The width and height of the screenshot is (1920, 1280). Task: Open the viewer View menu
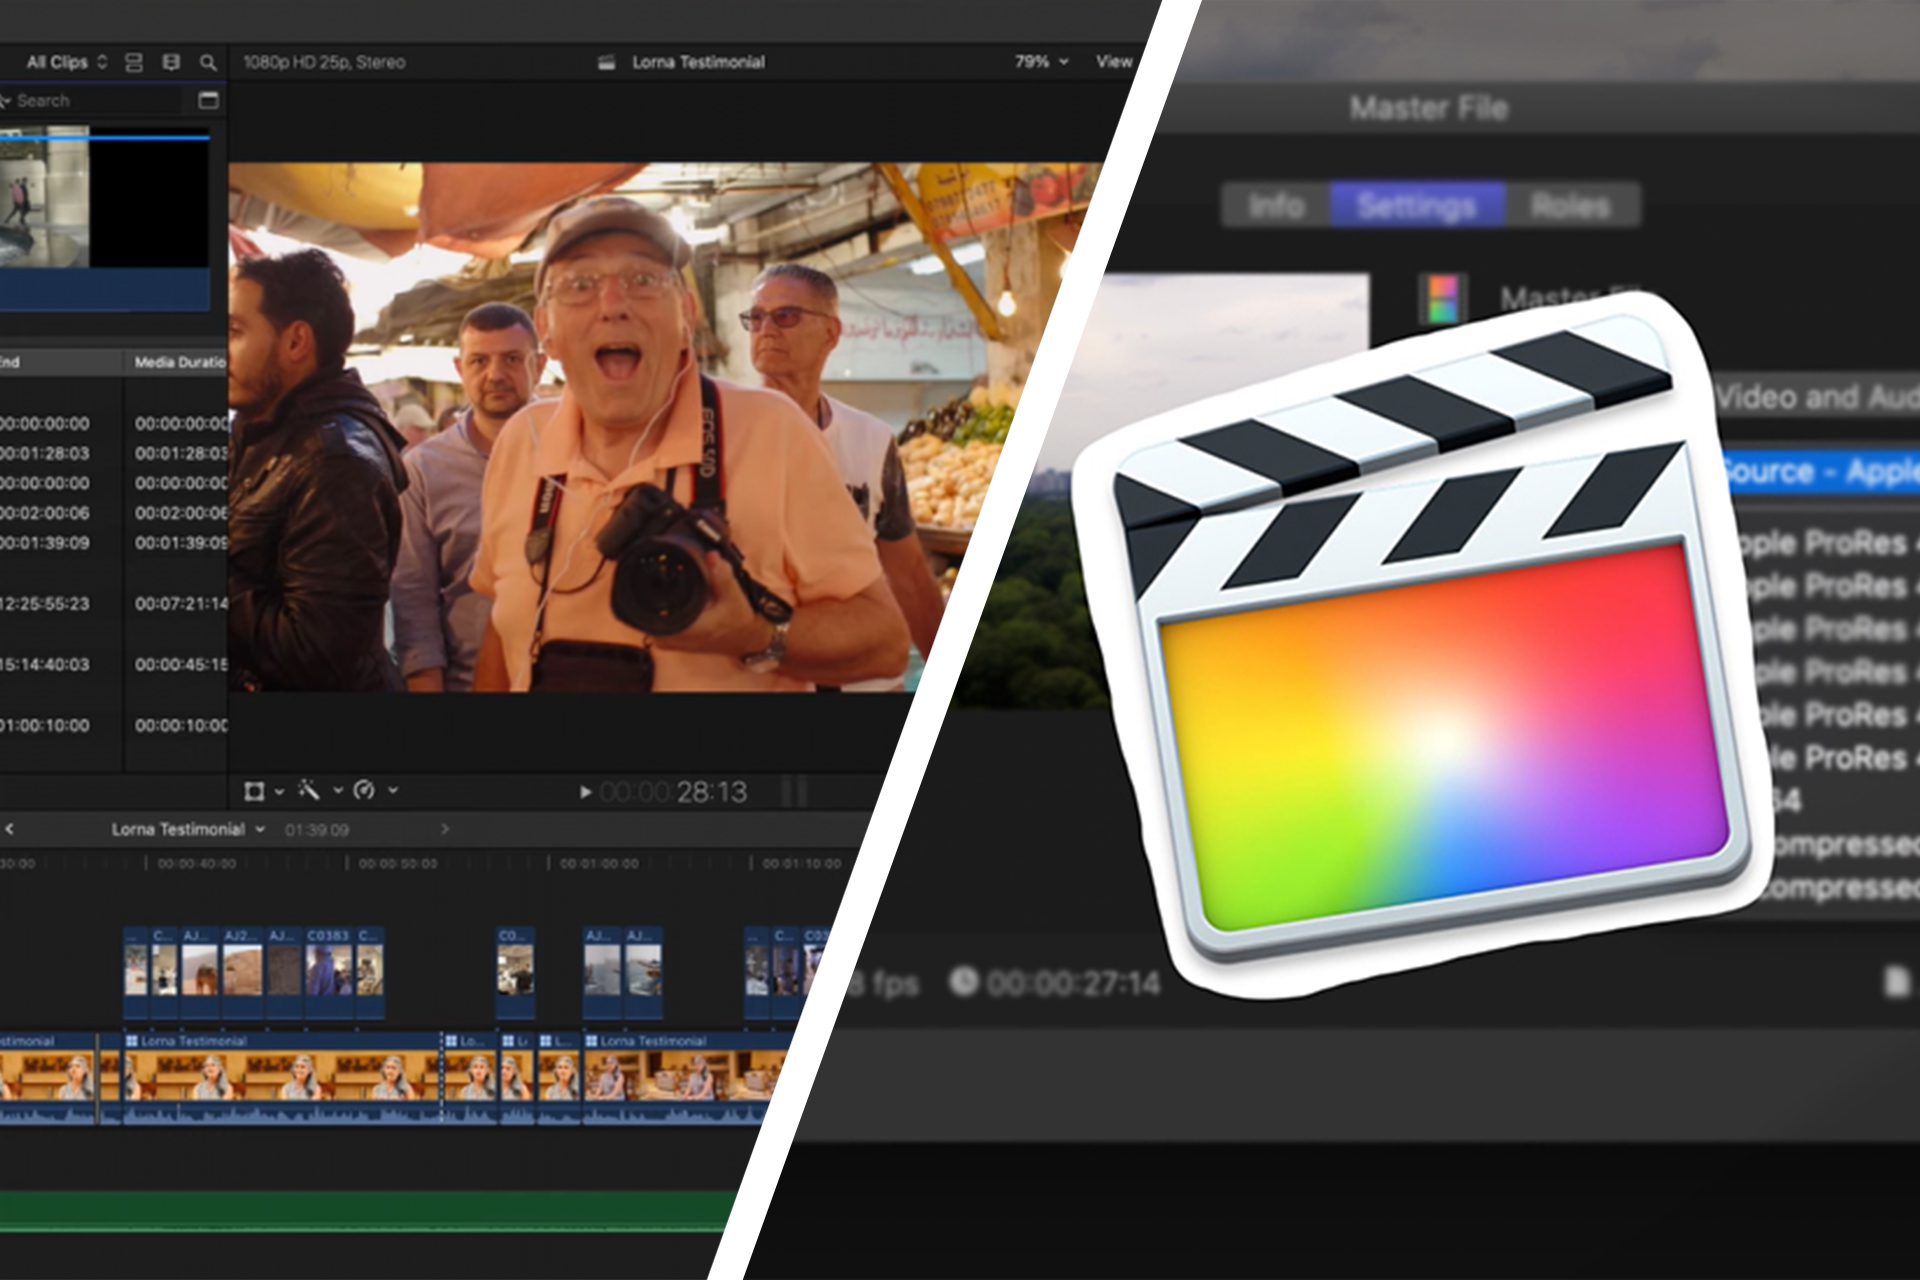pyautogui.click(x=1114, y=62)
